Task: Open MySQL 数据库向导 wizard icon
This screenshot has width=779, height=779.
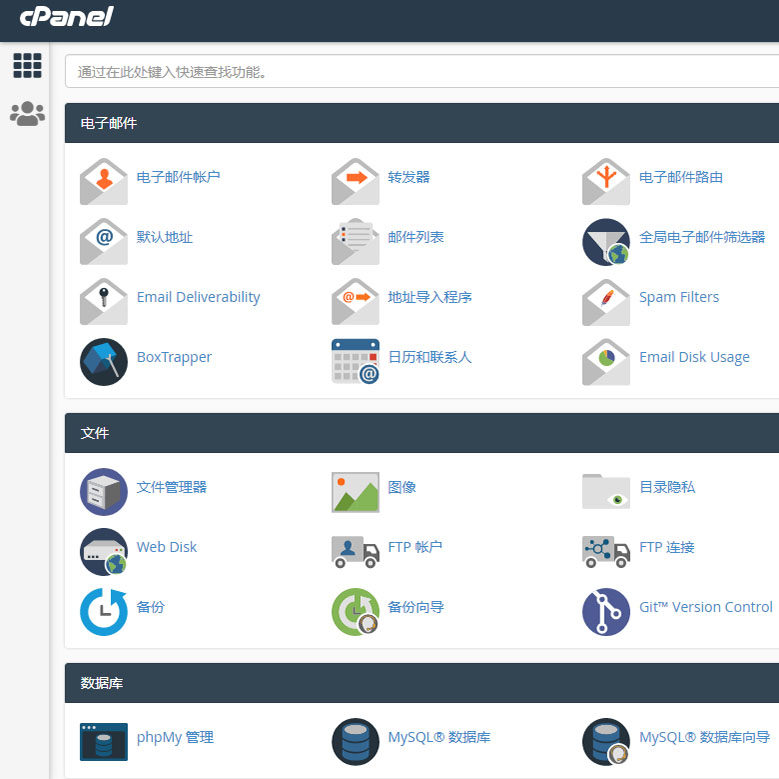Action: [606, 742]
